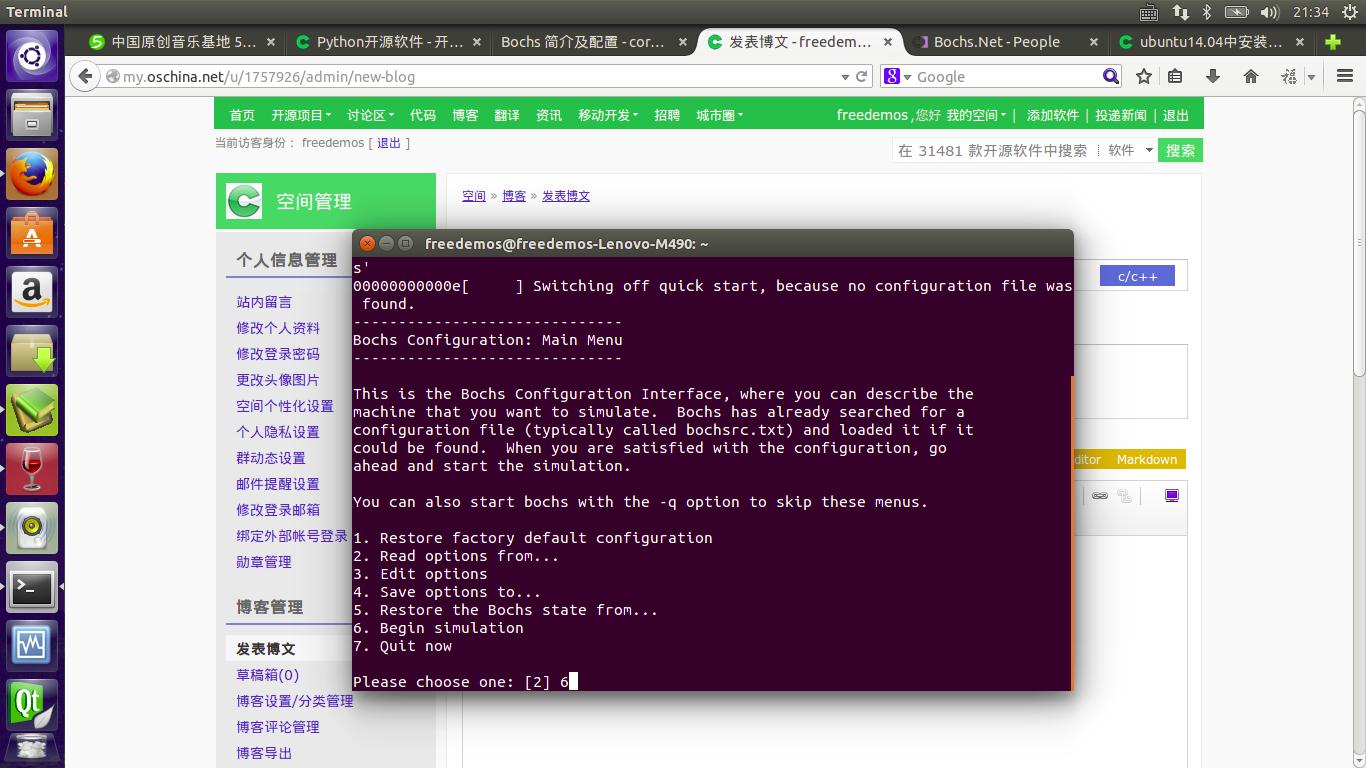Click the link icon in editor toolbar
The height and width of the screenshot is (768, 1366).
[1099, 496]
